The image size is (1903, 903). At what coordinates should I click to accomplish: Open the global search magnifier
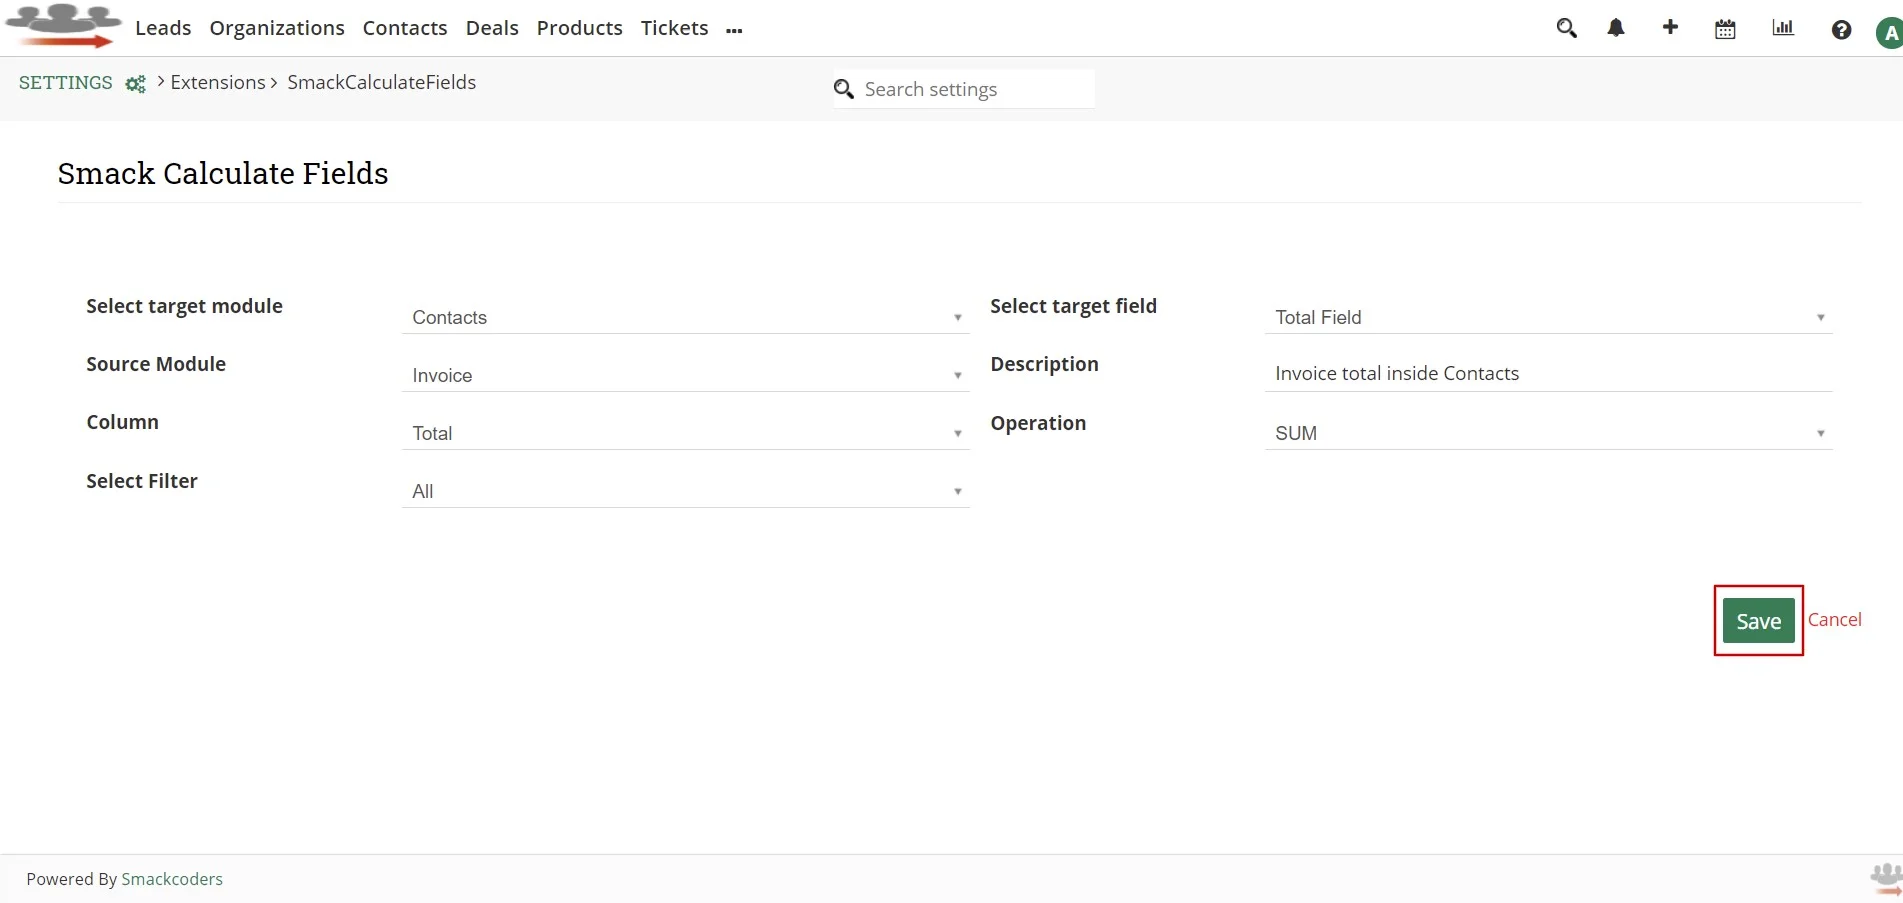tap(1566, 28)
